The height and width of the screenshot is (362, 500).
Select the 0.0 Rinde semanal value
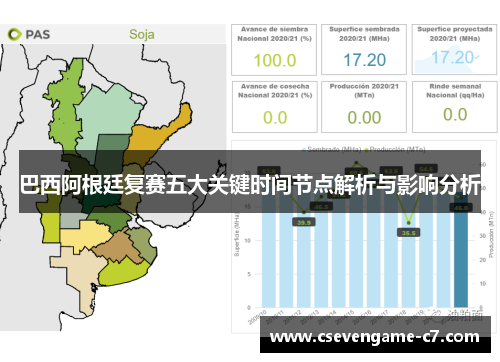click(x=455, y=115)
